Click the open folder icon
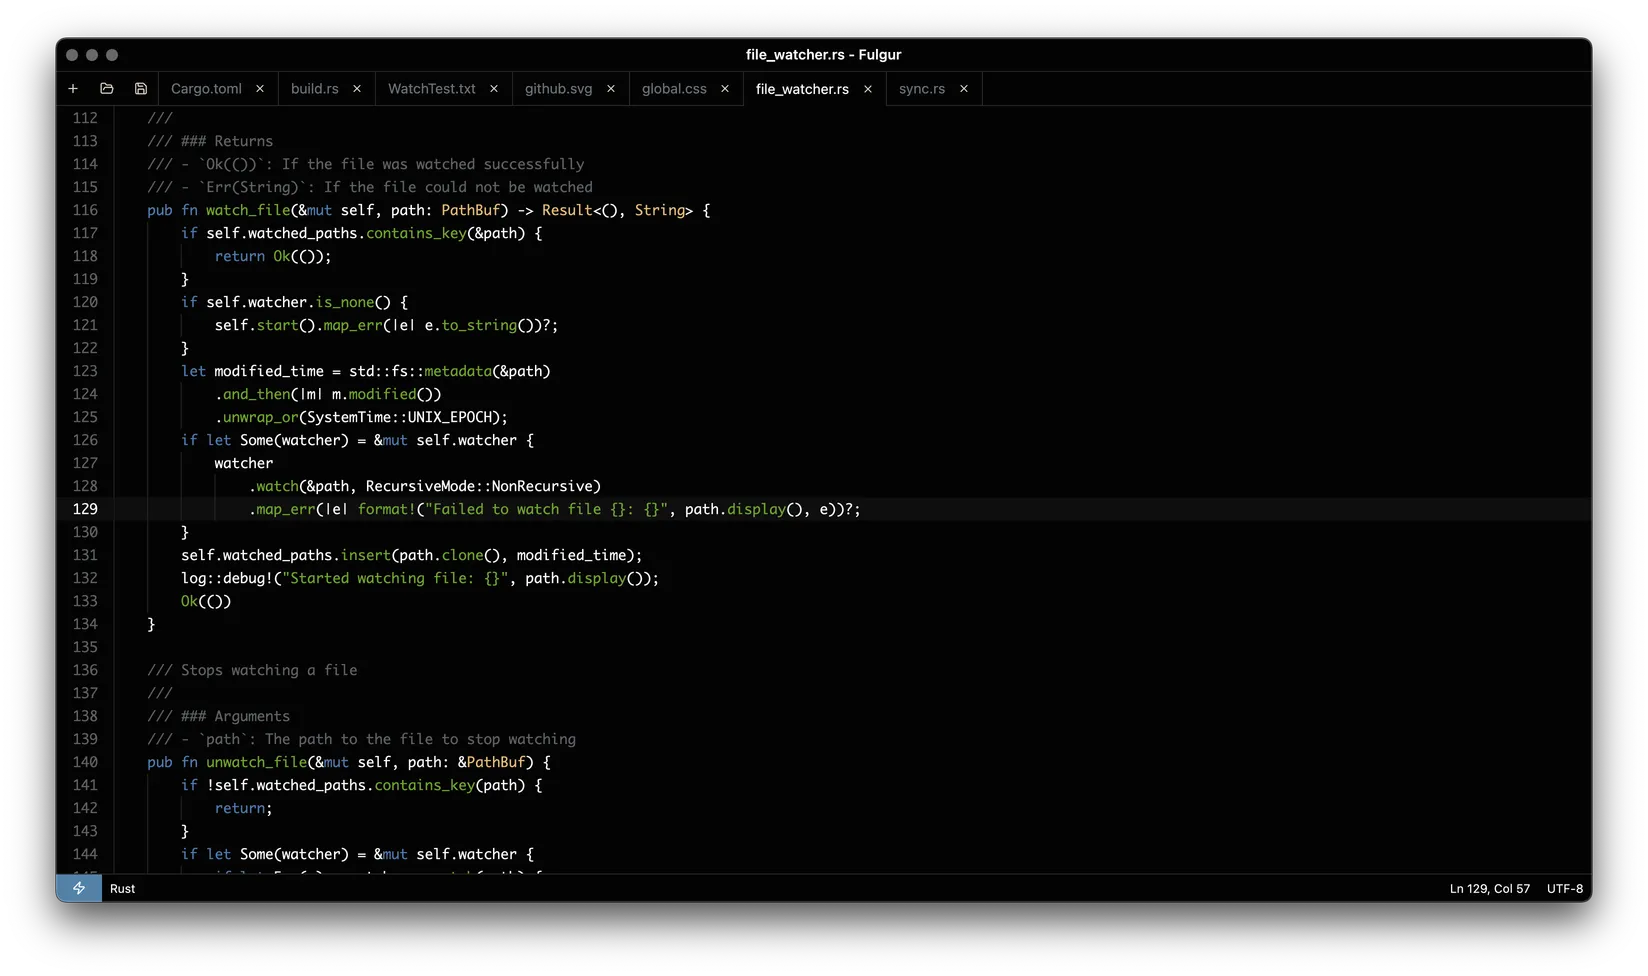 (x=107, y=89)
